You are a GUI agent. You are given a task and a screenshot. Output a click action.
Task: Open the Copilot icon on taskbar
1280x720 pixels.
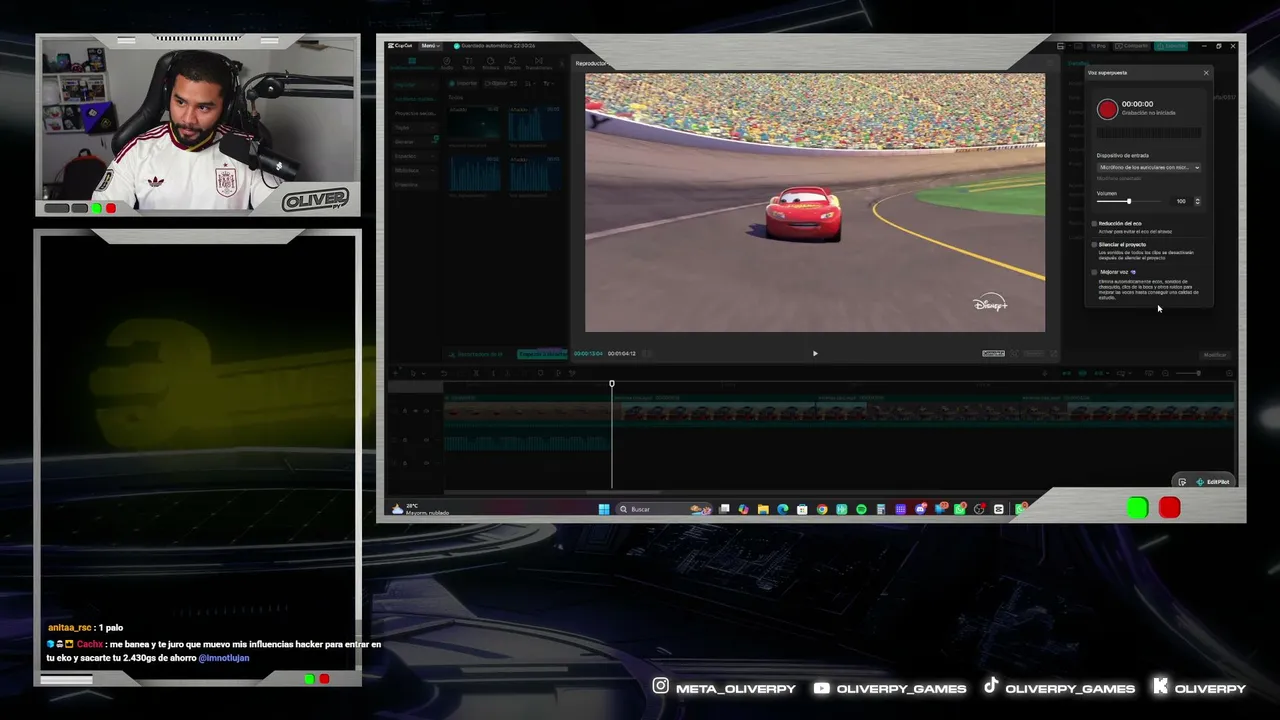click(743, 509)
